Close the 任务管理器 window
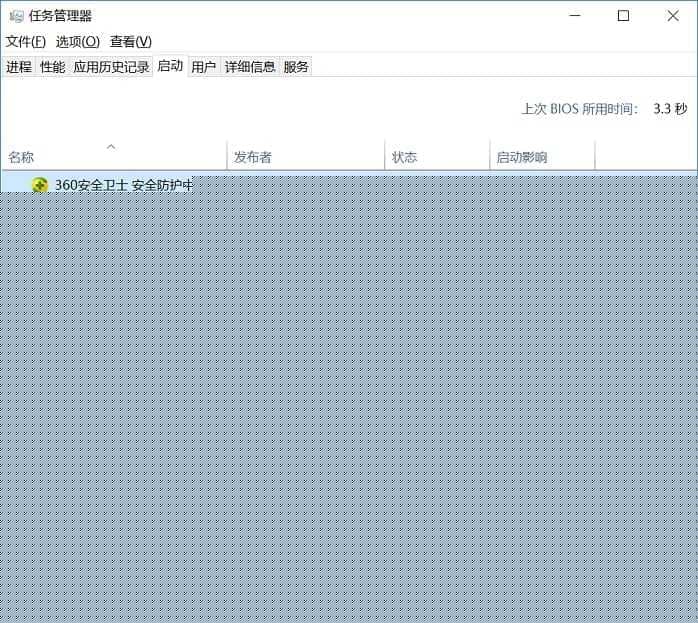Viewport: 698px width, 623px height. tap(673, 16)
